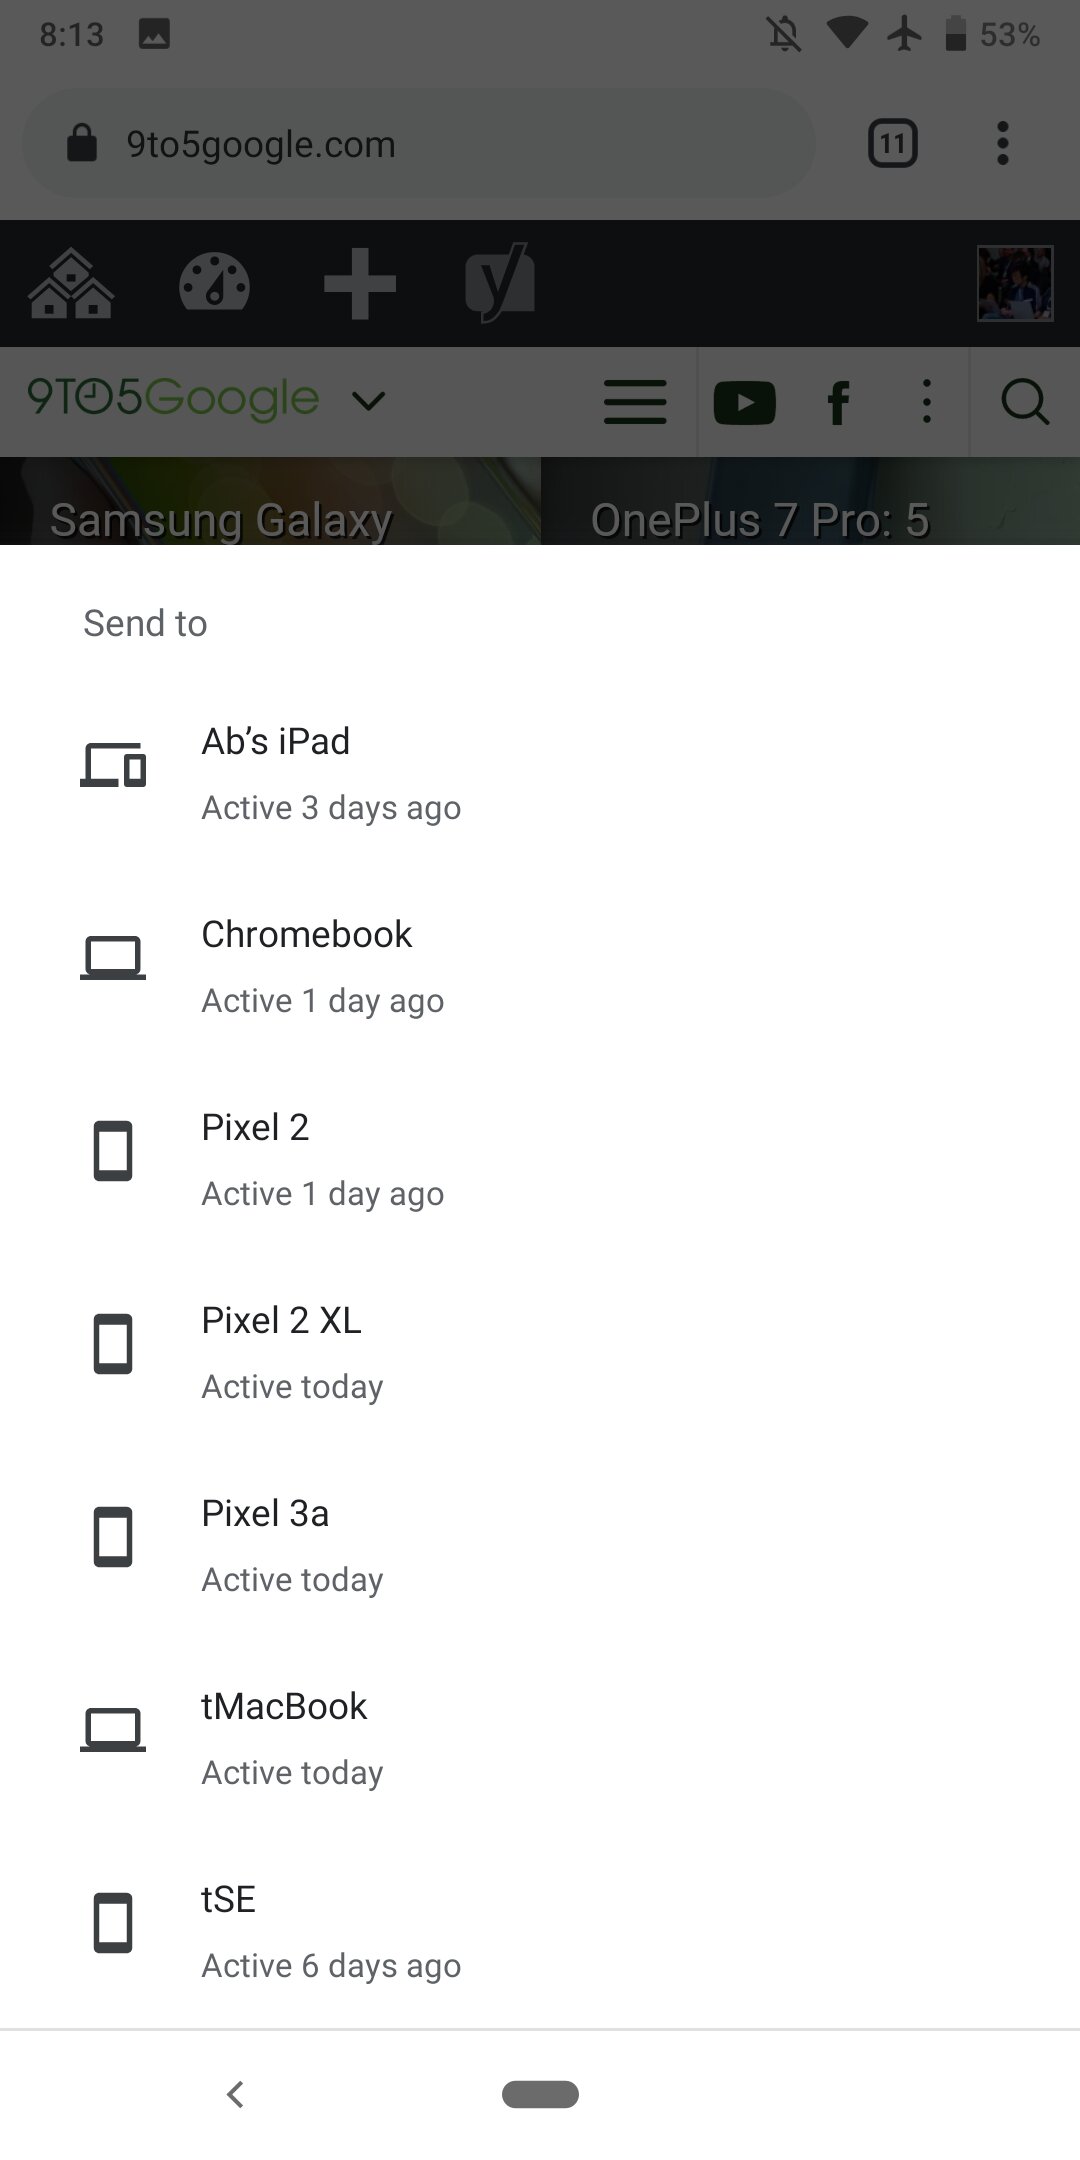The width and height of the screenshot is (1080, 2160).
Task: Open the Chrome tab switcher showing 11
Action: [x=892, y=144]
